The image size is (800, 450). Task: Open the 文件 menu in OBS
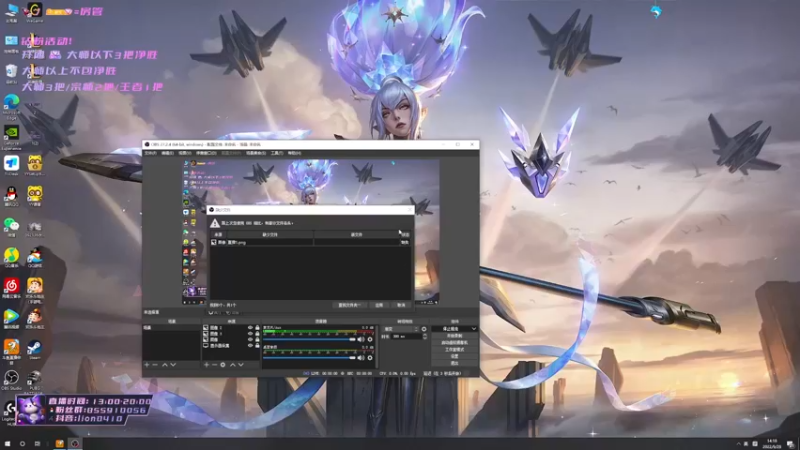[x=151, y=153]
